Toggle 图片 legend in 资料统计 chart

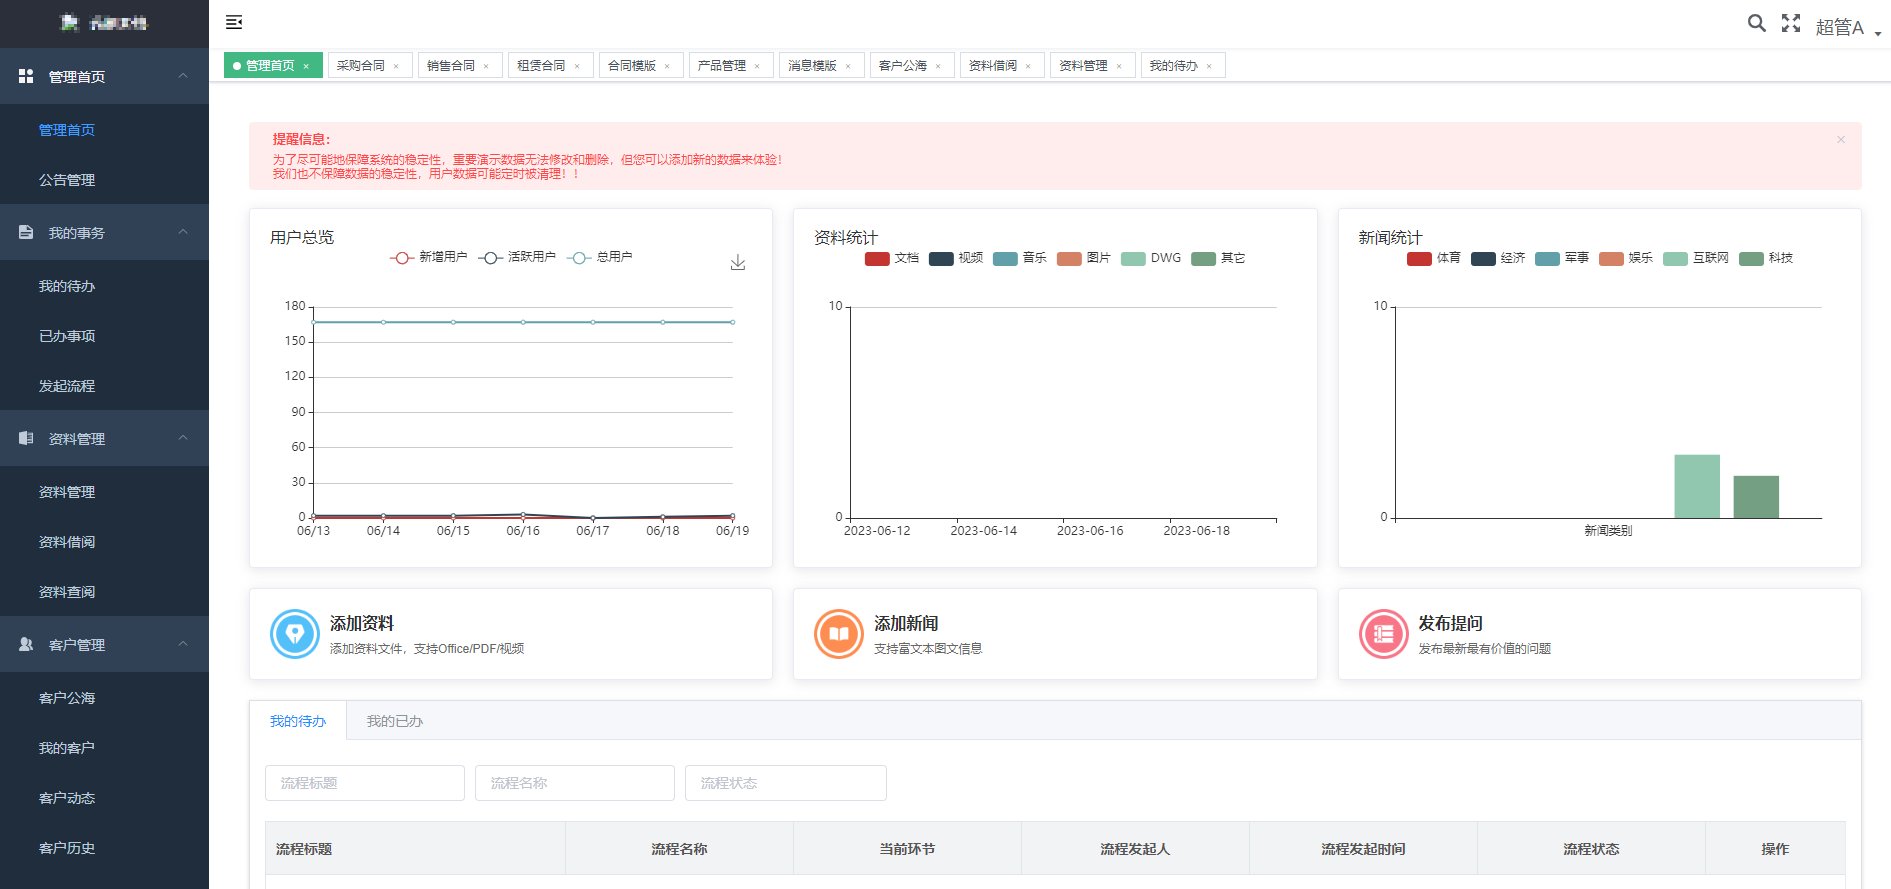click(1084, 258)
